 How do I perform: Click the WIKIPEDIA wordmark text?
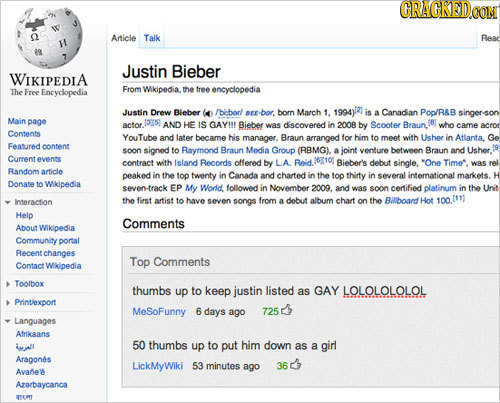[49, 80]
